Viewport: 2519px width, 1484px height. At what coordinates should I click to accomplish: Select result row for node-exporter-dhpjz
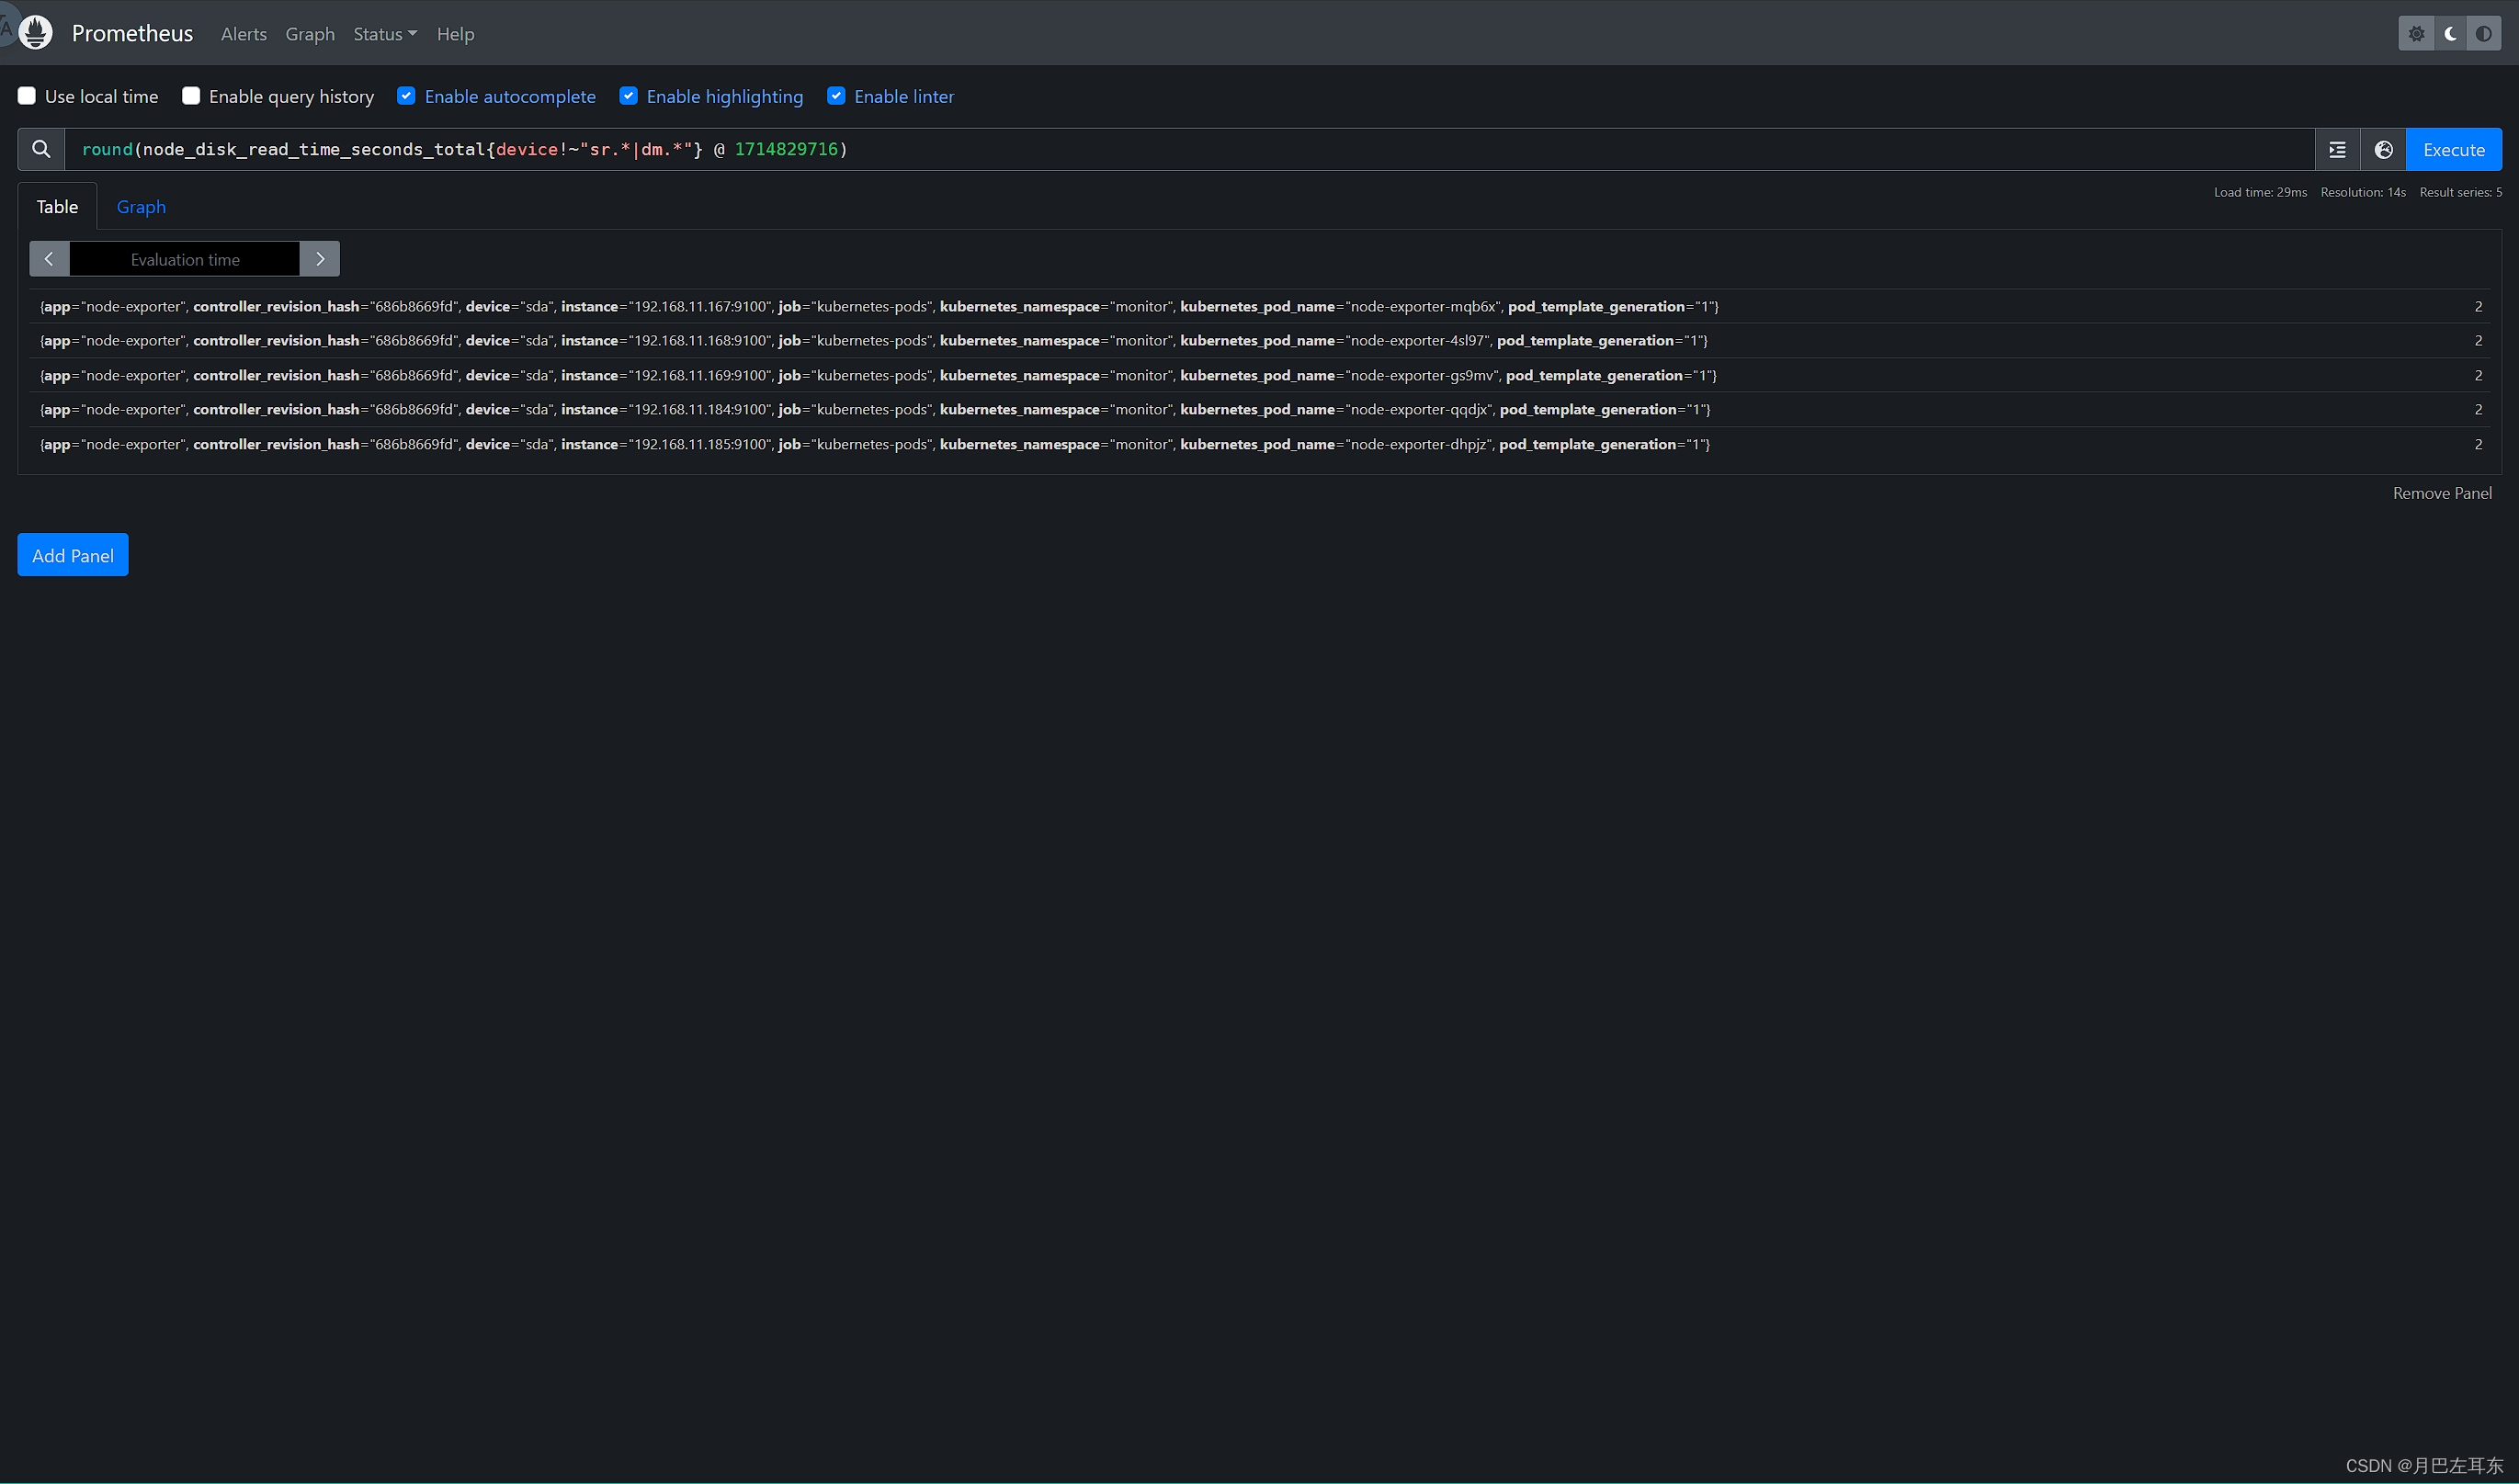pos(1260,444)
